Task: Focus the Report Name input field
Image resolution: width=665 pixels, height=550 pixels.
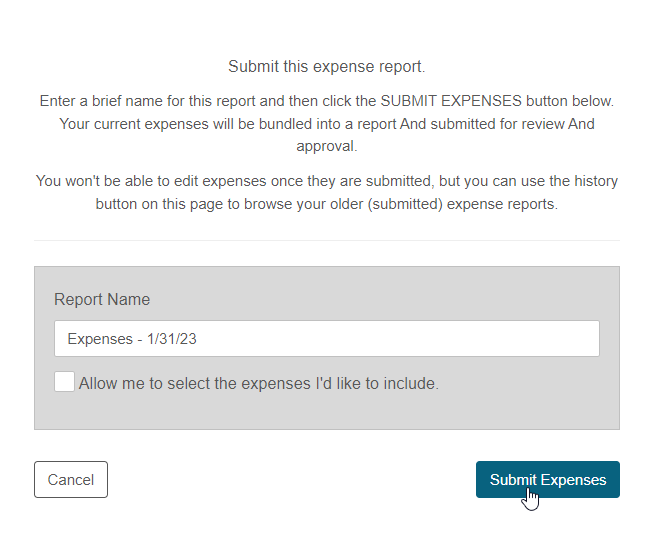Action: pos(327,338)
